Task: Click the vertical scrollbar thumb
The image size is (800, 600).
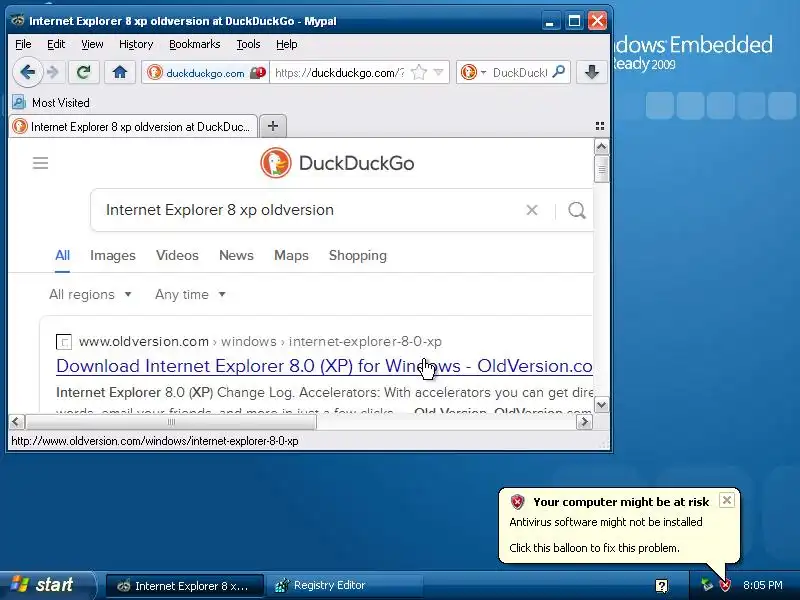Action: tap(602, 169)
